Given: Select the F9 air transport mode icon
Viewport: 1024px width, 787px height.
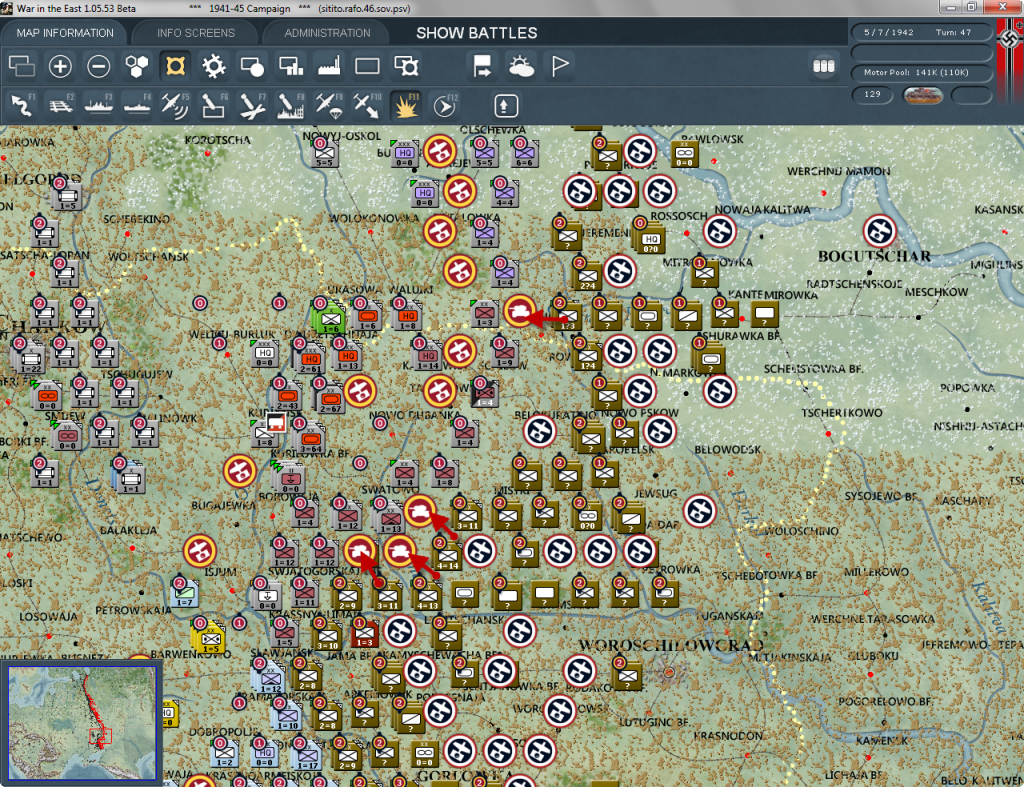Looking at the screenshot, I should coord(328,105).
